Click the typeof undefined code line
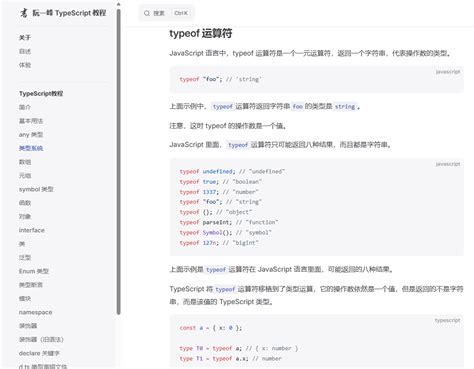 232,172
